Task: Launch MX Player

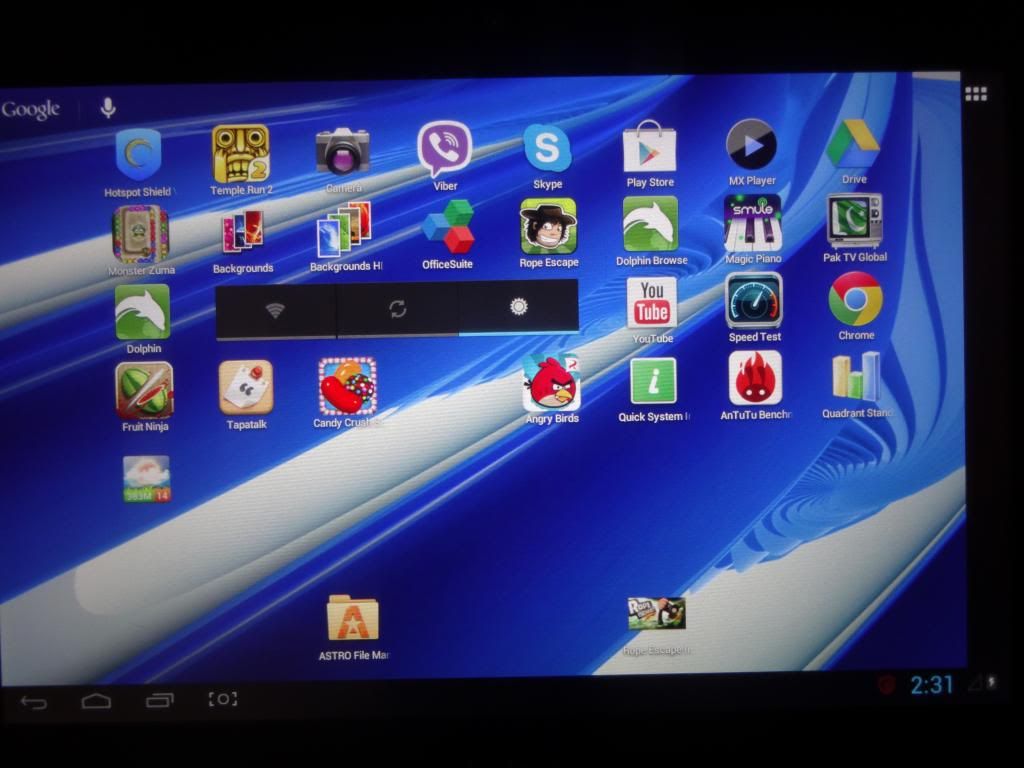Action: 752,144
